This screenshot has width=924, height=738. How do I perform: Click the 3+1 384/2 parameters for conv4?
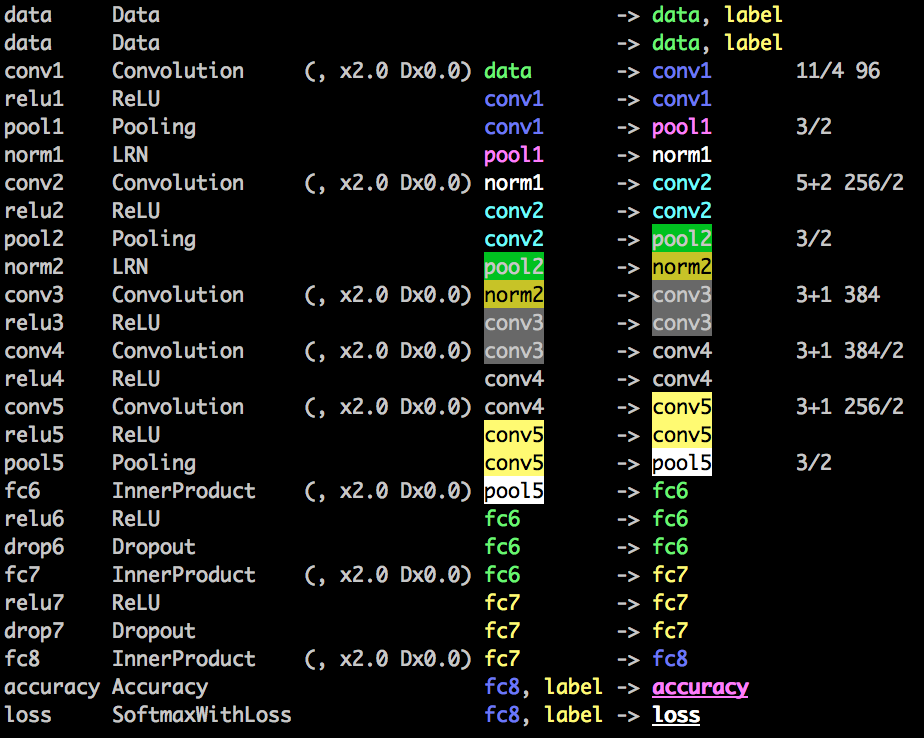coord(849,351)
